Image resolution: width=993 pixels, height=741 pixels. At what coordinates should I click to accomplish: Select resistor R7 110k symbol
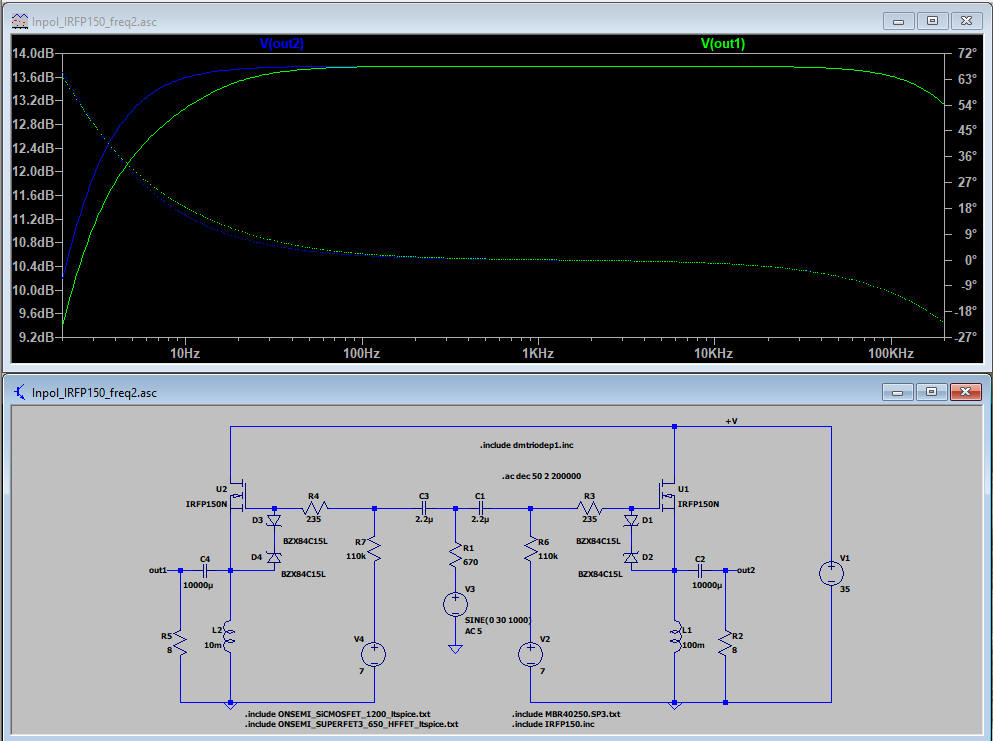point(374,550)
